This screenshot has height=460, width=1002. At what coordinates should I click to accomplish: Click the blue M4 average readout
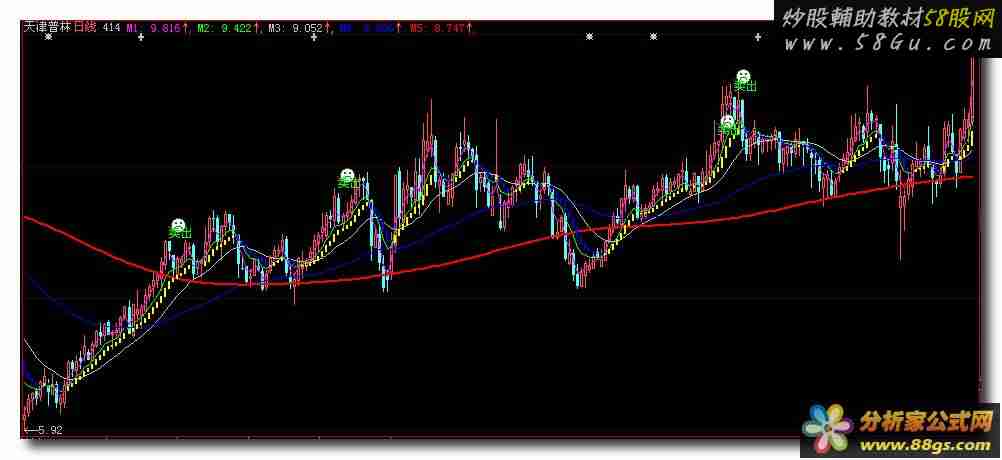370,27
